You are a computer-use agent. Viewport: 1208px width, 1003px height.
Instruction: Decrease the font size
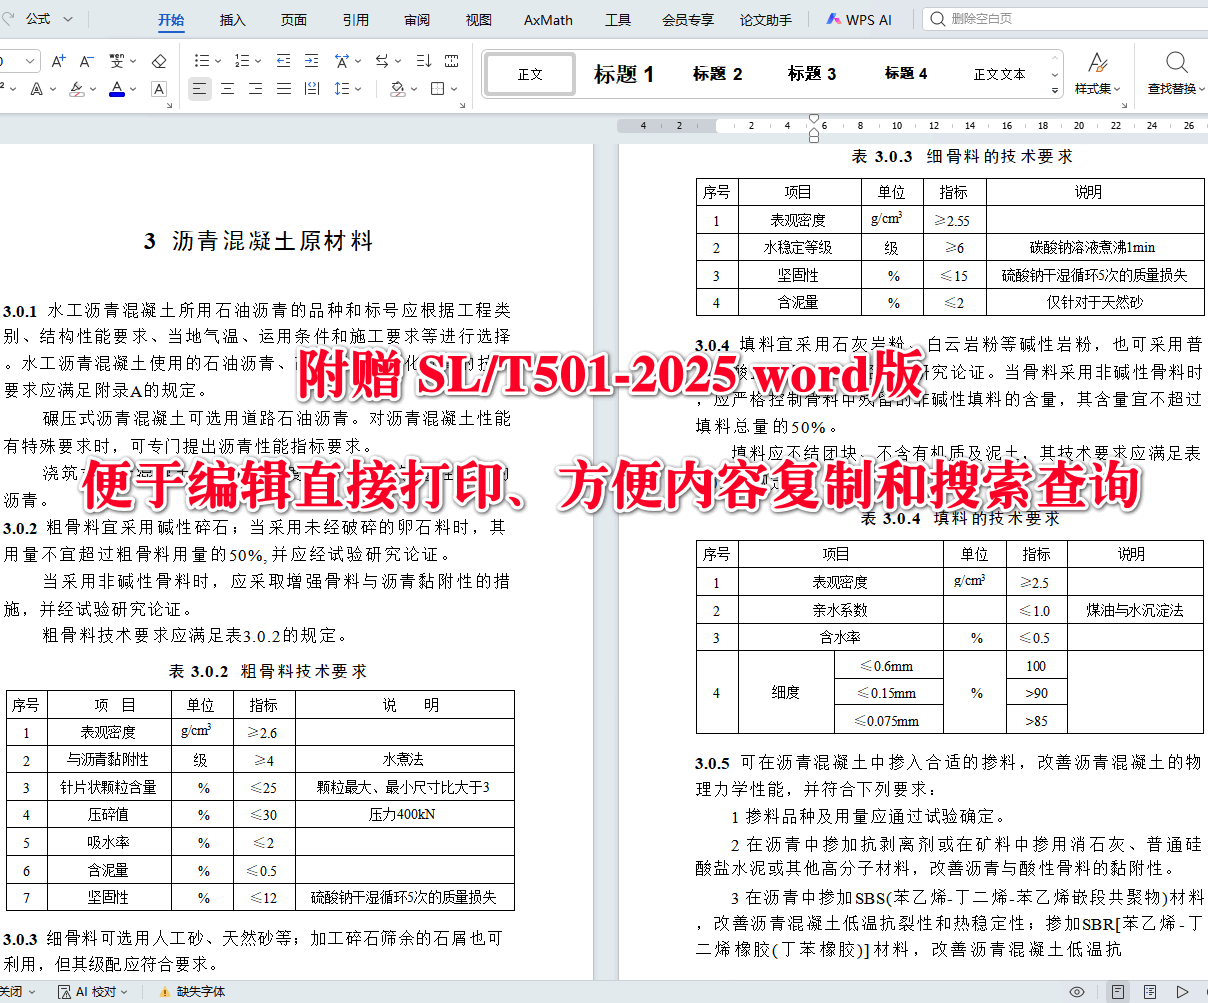87,62
